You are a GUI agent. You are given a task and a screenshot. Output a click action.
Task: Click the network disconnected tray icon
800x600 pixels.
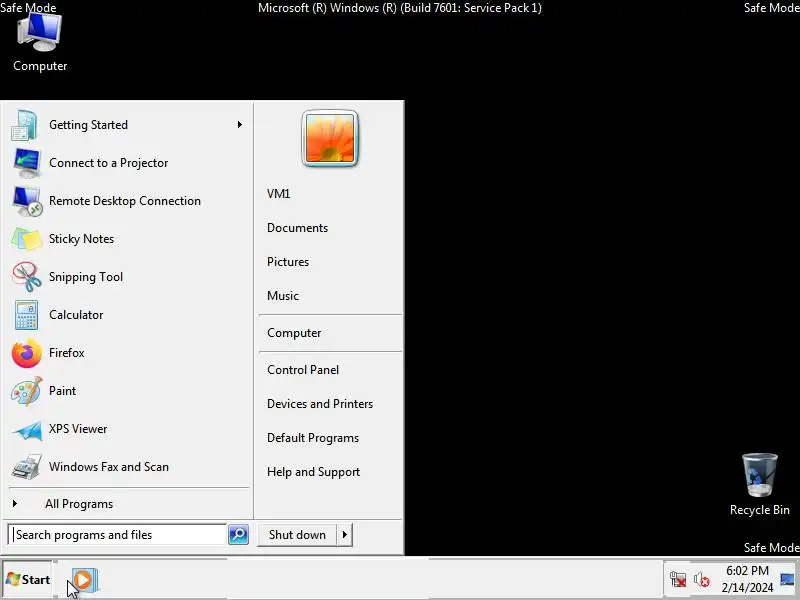point(678,580)
